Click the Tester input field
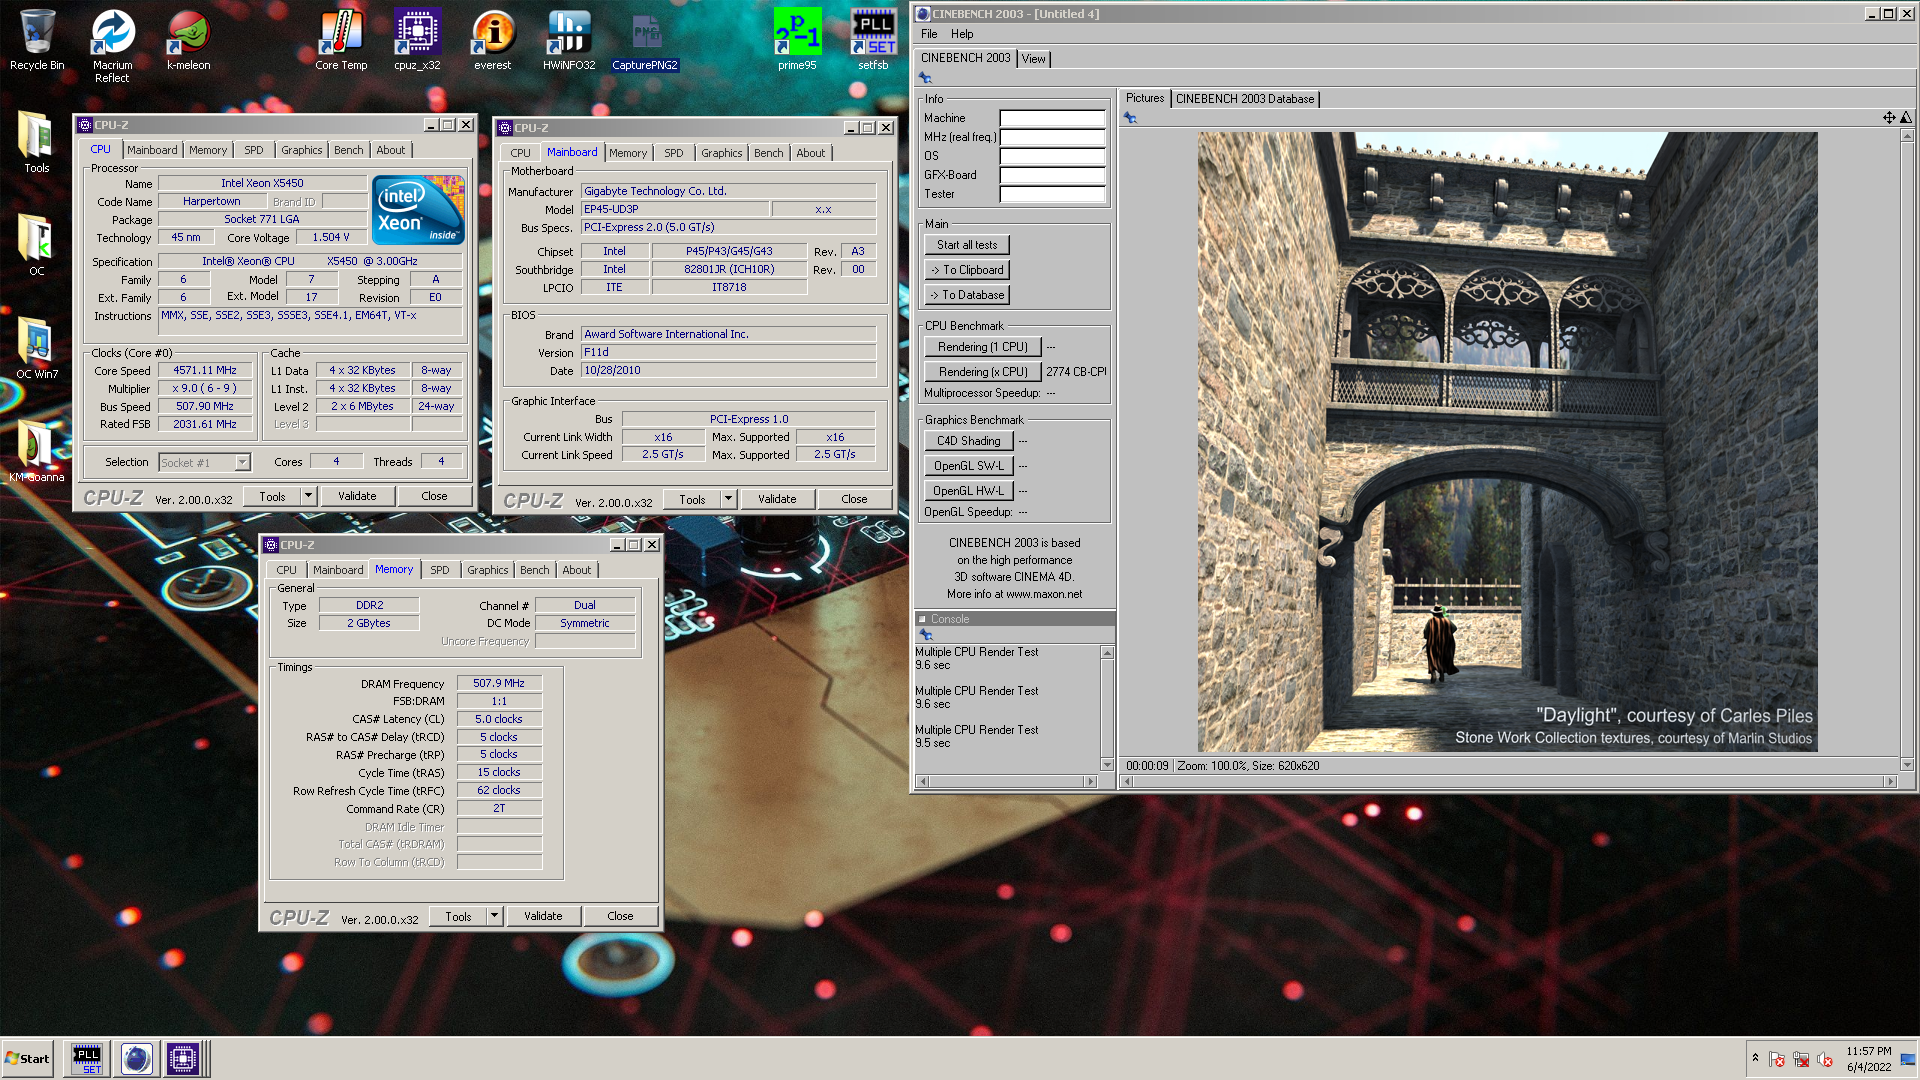The height and width of the screenshot is (1080, 1920). [x=1052, y=194]
